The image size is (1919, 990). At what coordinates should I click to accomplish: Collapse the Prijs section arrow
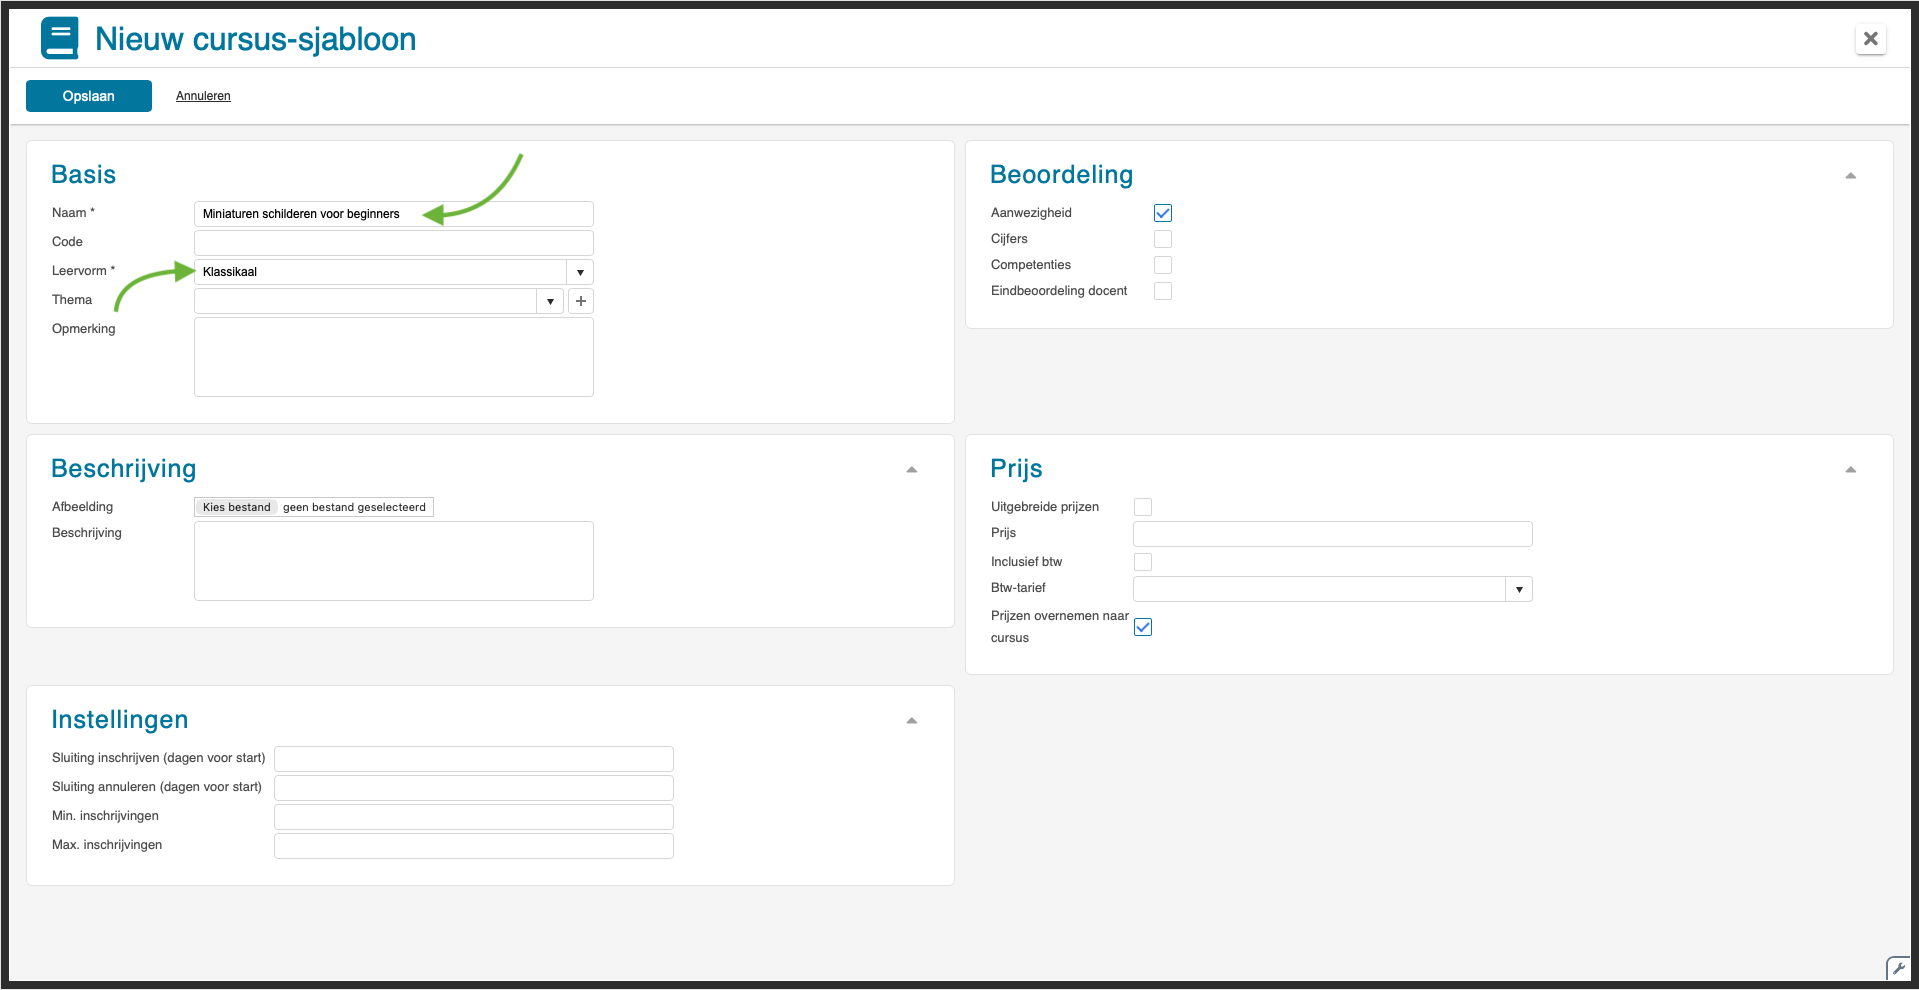1850,470
